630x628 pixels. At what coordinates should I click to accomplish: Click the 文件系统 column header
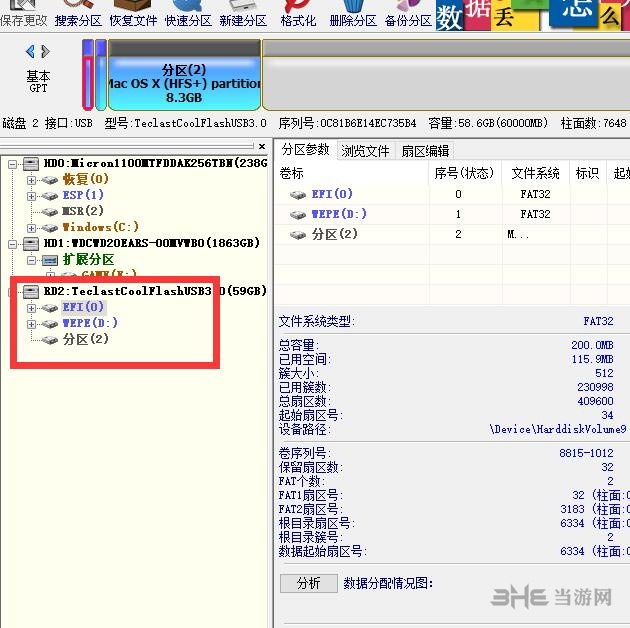[x=535, y=173]
